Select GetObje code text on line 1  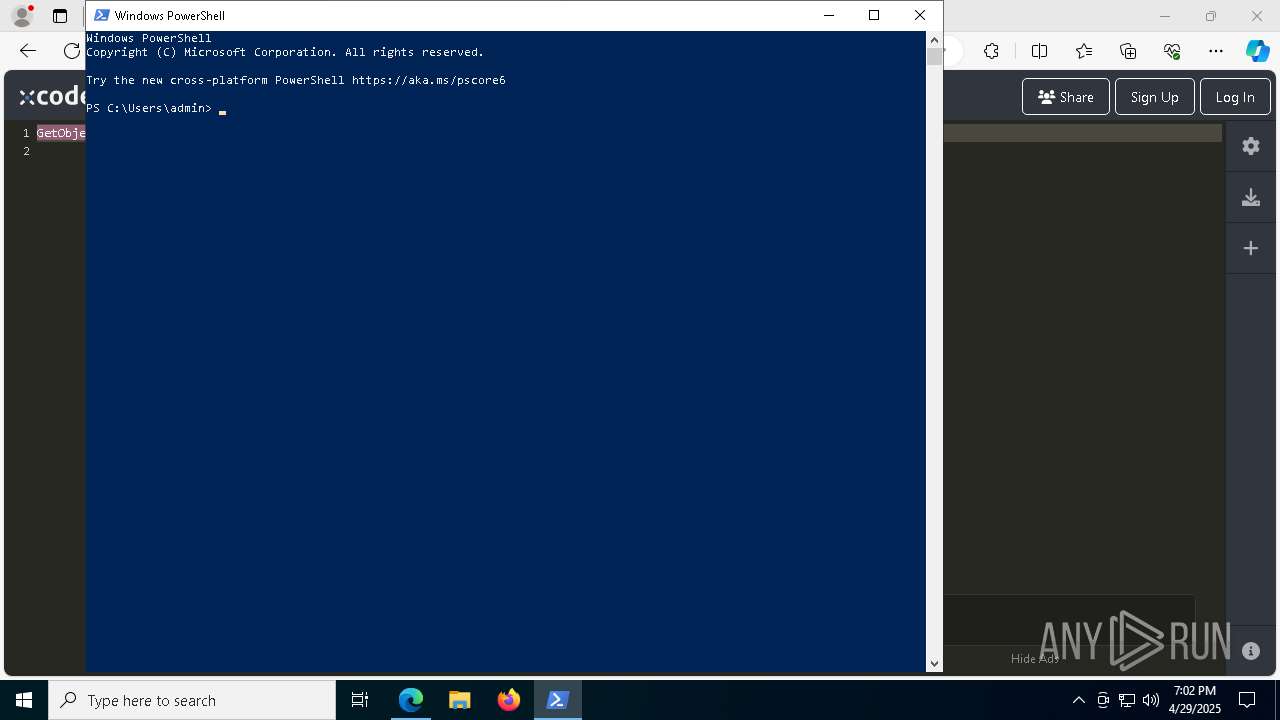(x=61, y=133)
